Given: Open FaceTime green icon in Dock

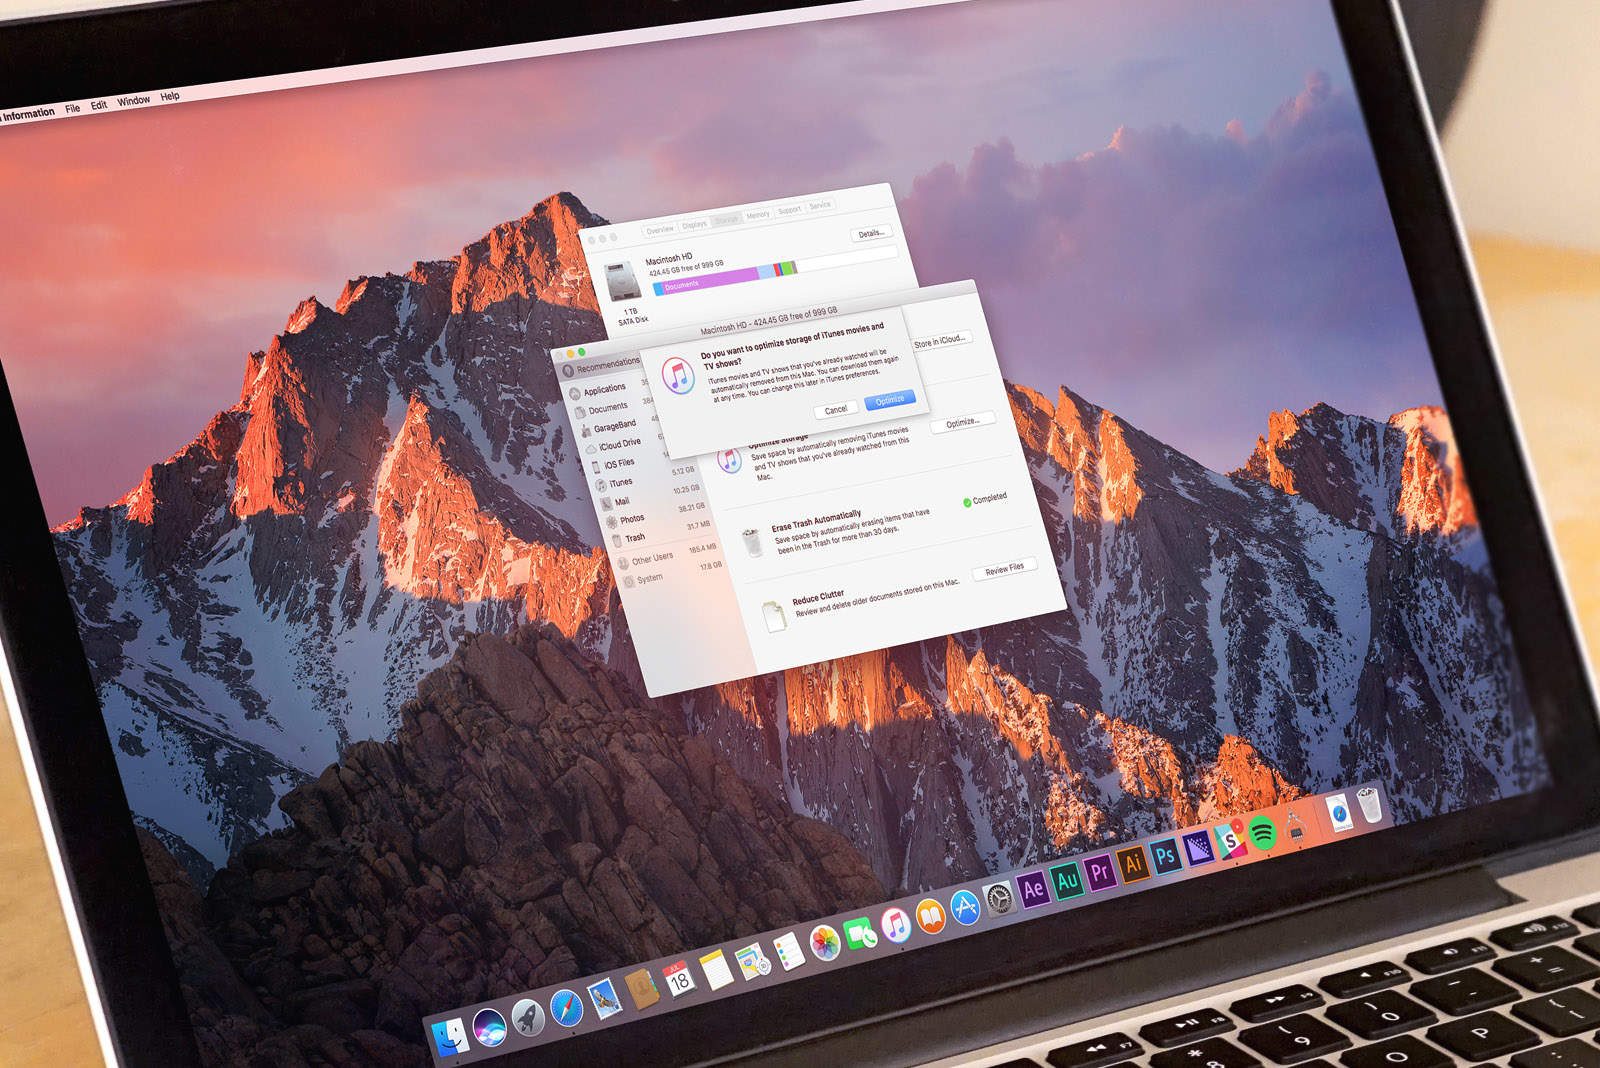Looking at the screenshot, I should pos(860,935).
